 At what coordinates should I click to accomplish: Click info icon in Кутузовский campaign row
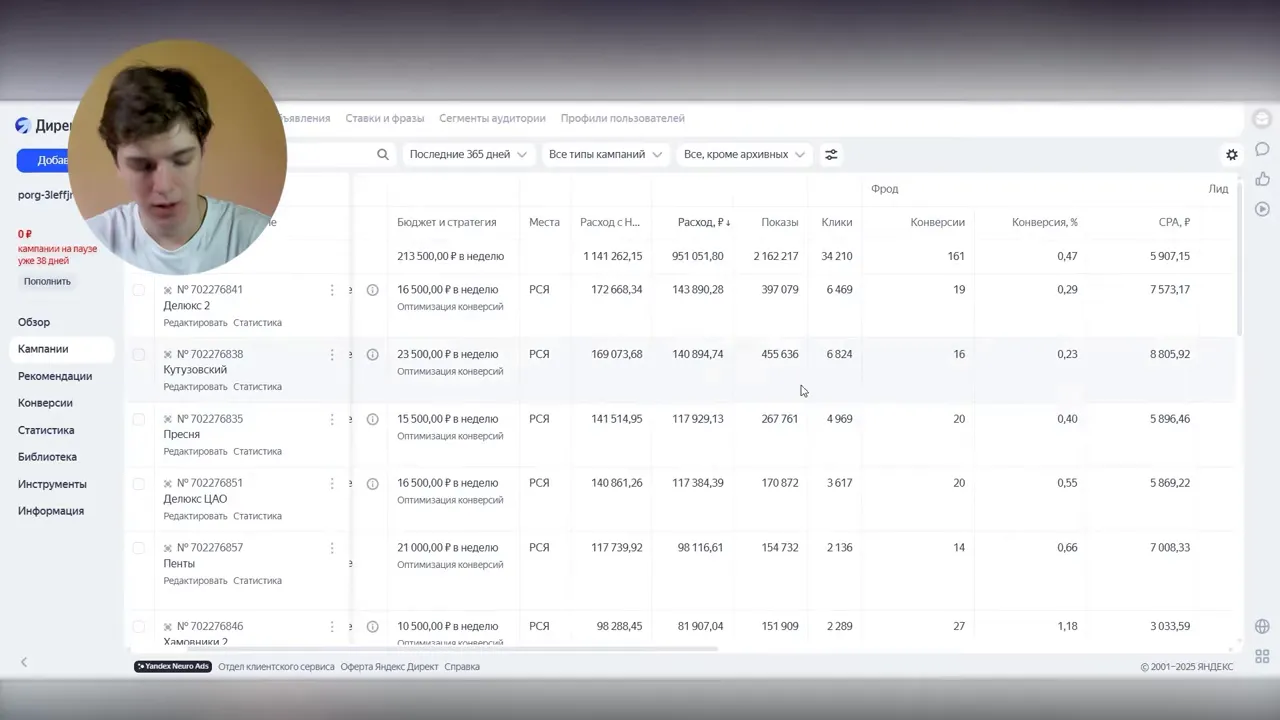pyautogui.click(x=372, y=355)
